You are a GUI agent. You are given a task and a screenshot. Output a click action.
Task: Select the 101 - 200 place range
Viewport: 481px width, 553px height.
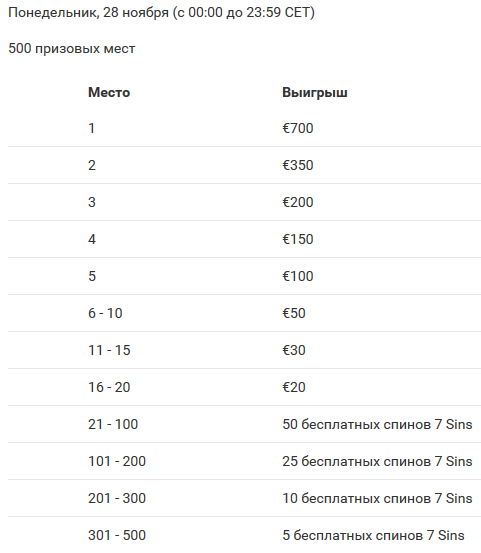(x=117, y=461)
